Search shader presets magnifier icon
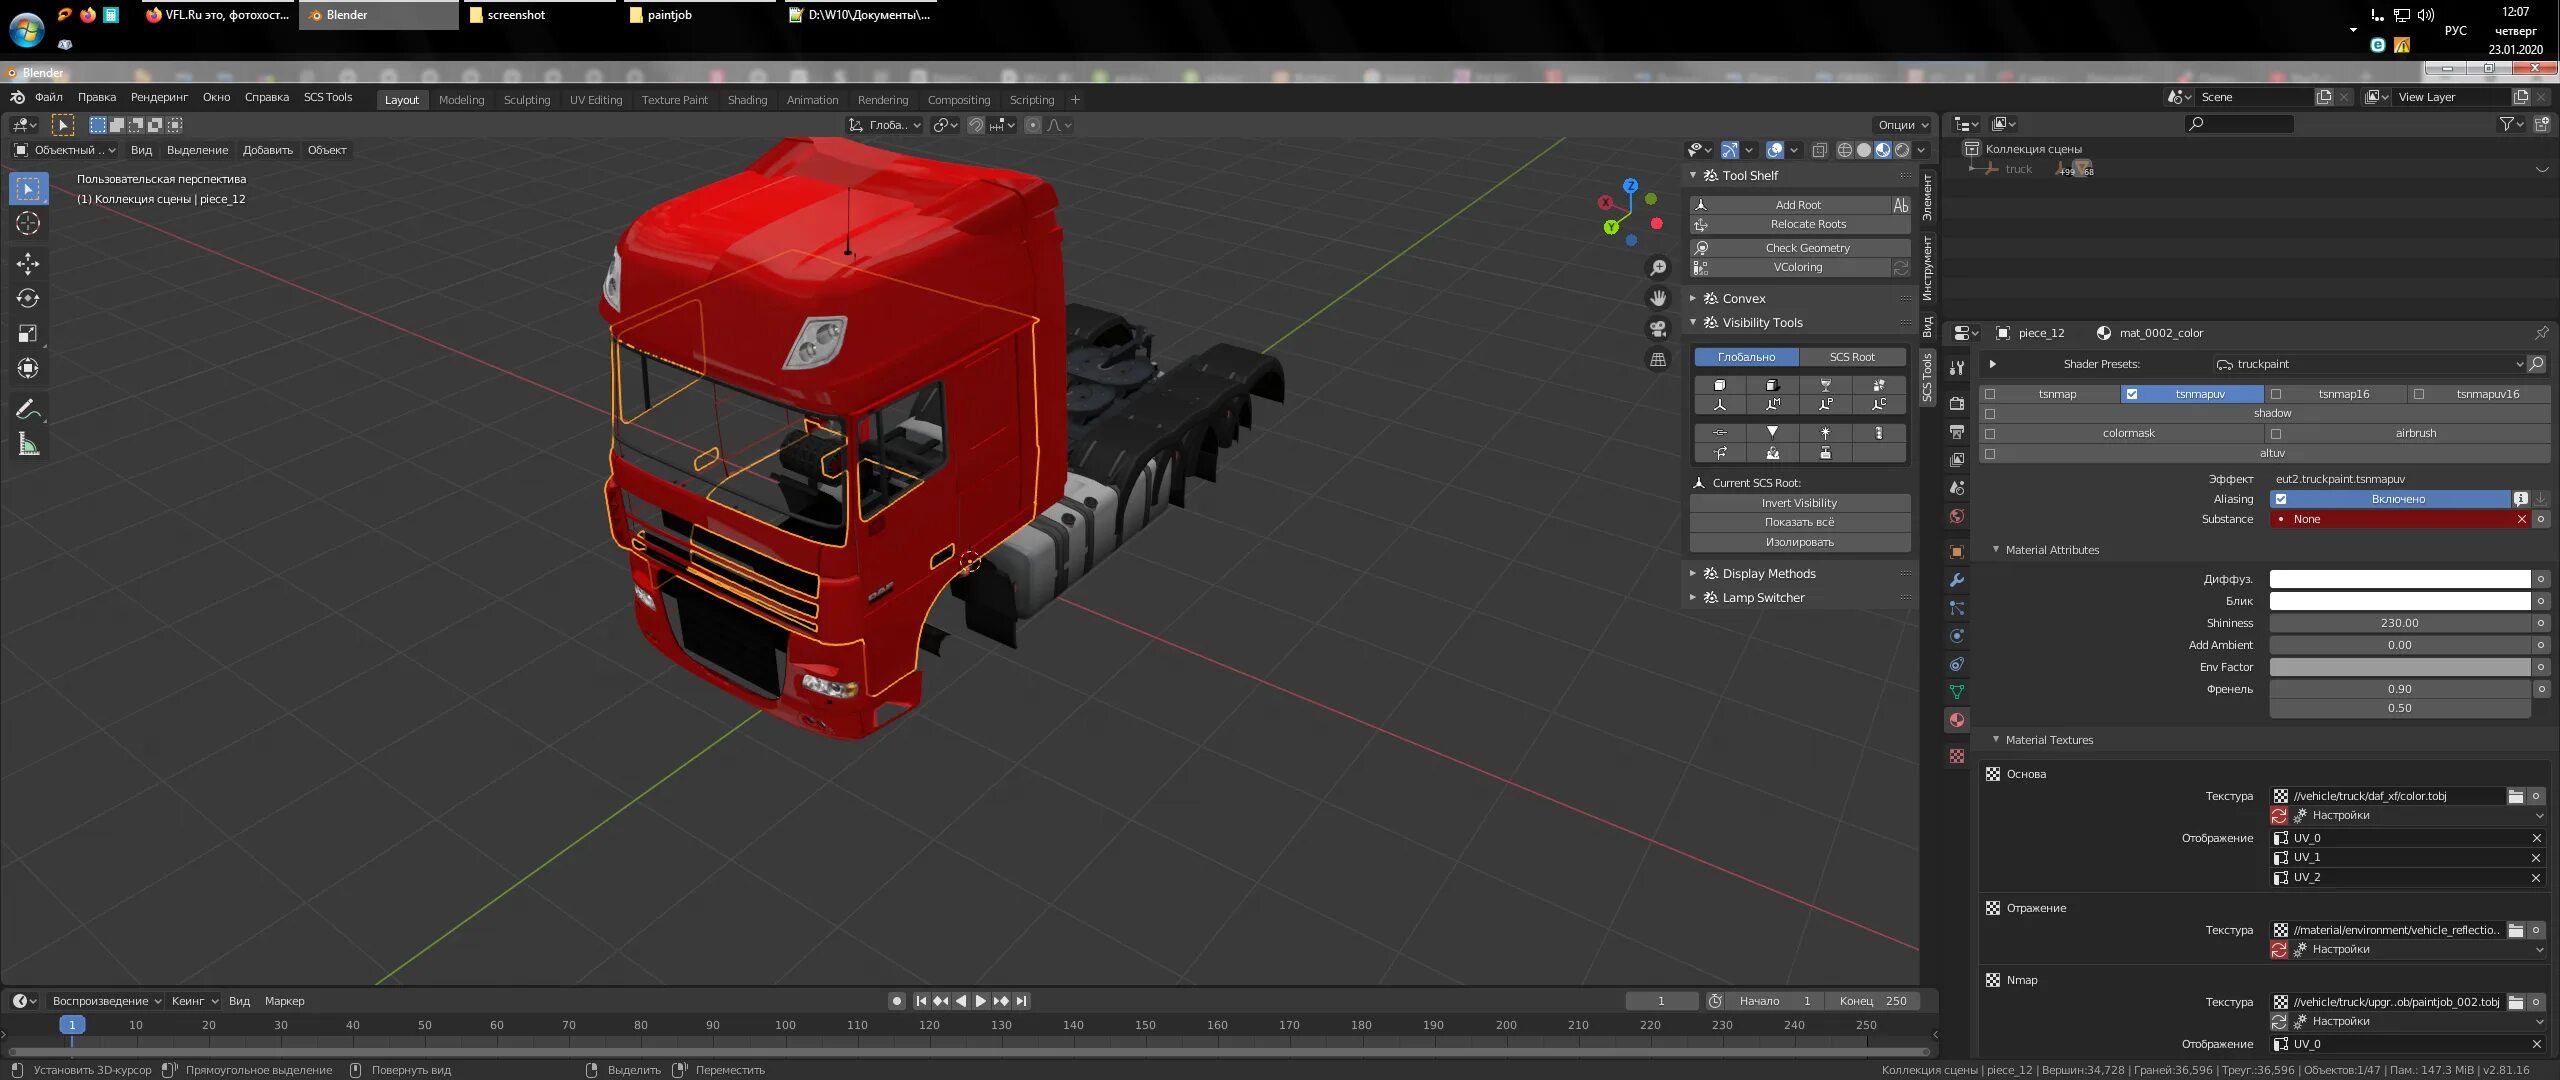2560x1080 pixels. (2537, 364)
